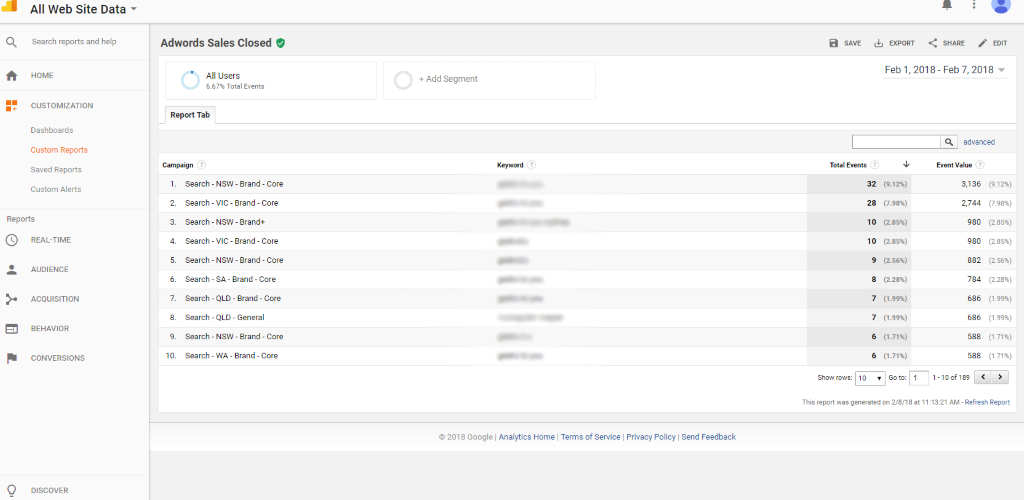Click campaign Search - WA - Brand - Core
The image size is (1024, 500).
pyautogui.click(x=231, y=356)
